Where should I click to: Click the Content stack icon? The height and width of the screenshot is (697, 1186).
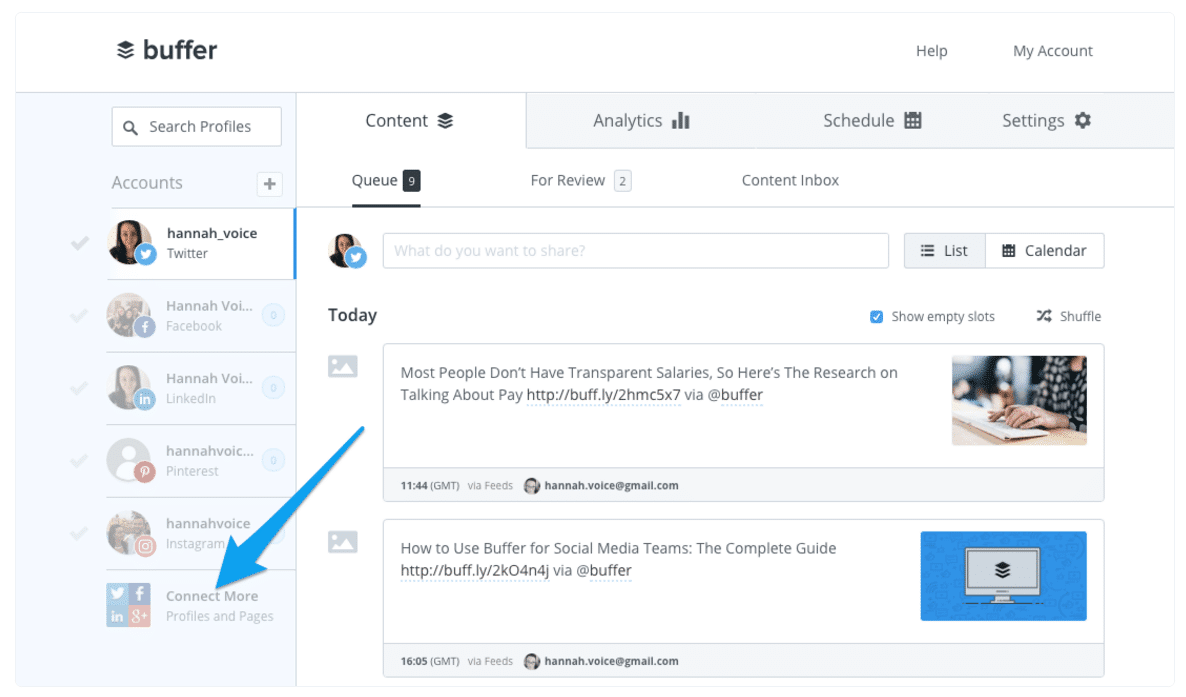446,120
